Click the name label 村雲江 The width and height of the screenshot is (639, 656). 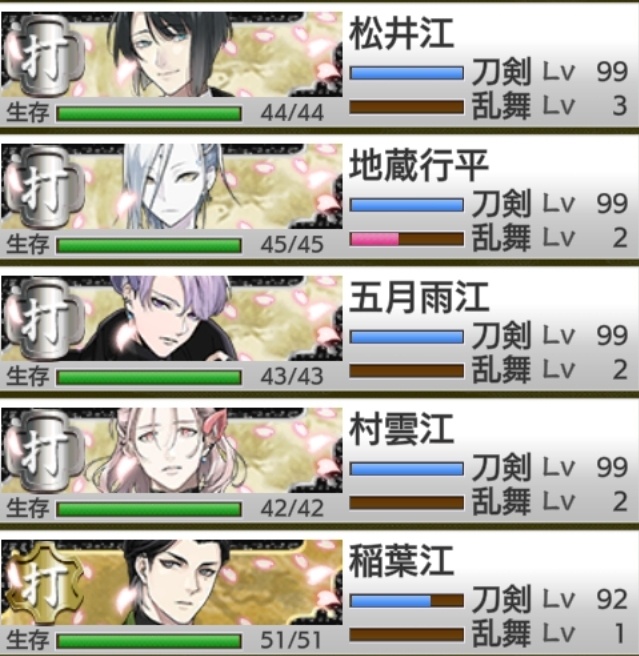click(401, 429)
